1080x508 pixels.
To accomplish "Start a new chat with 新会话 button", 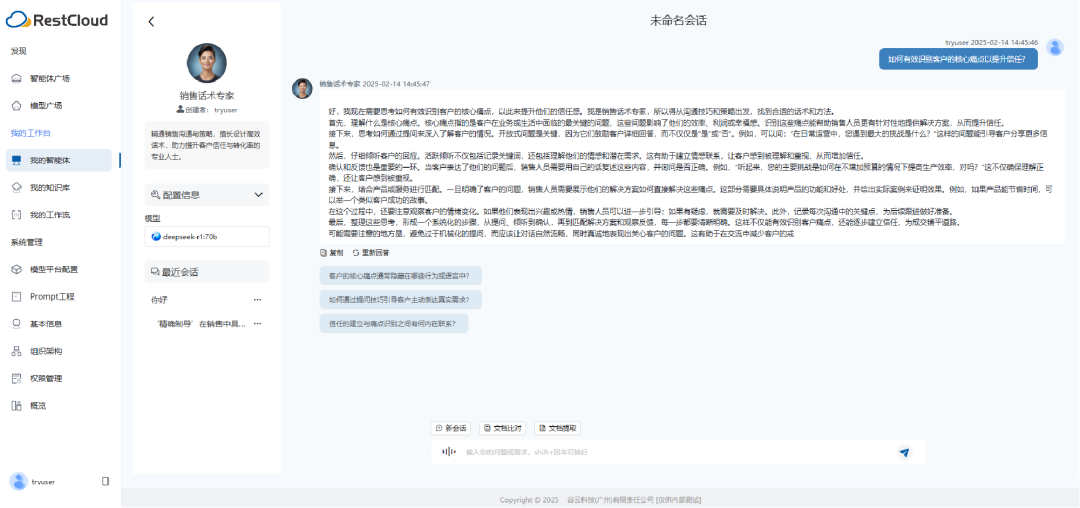I will pos(451,428).
